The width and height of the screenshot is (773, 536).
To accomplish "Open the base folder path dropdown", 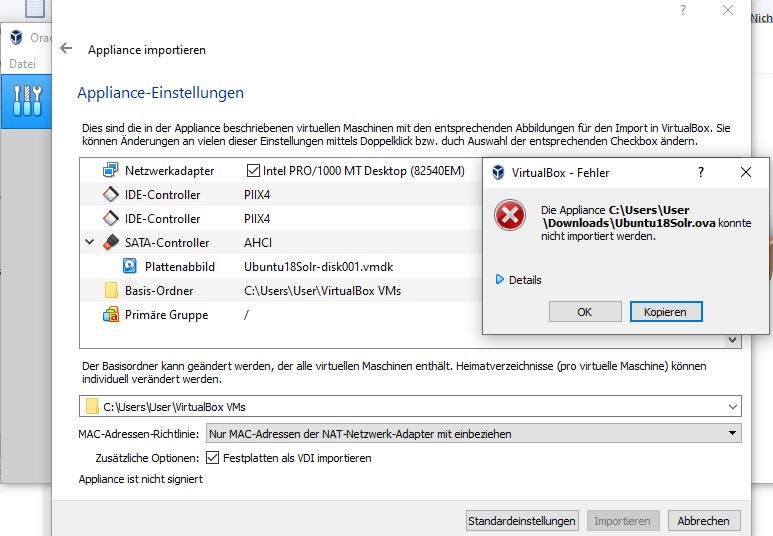I will (x=733, y=406).
